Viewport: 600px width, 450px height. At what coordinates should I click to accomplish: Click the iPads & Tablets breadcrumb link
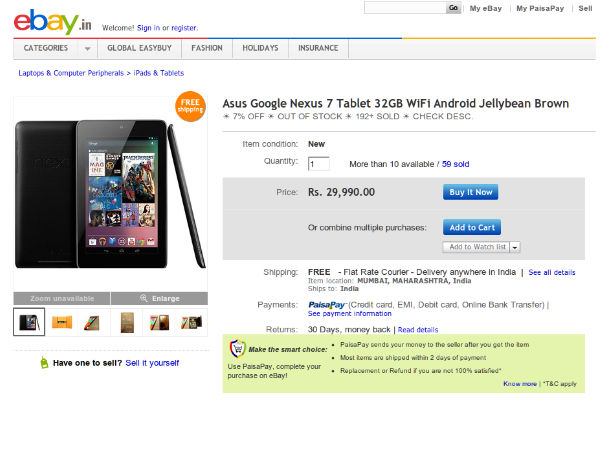(157, 73)
